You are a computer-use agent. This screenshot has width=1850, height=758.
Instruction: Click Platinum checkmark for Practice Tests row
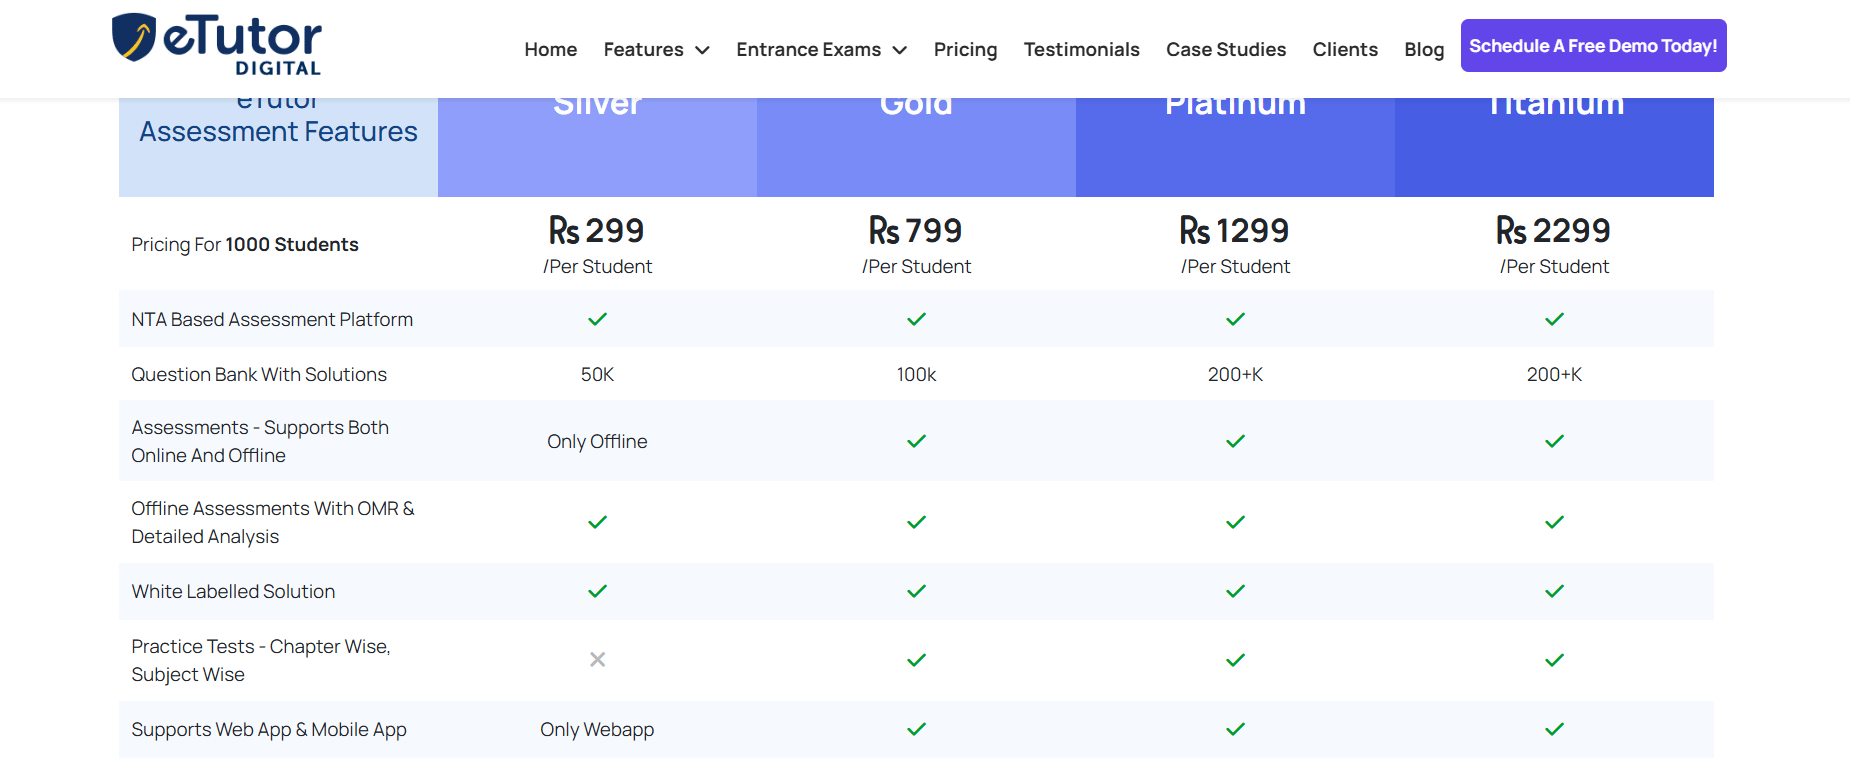click(x=1235, y=660)
